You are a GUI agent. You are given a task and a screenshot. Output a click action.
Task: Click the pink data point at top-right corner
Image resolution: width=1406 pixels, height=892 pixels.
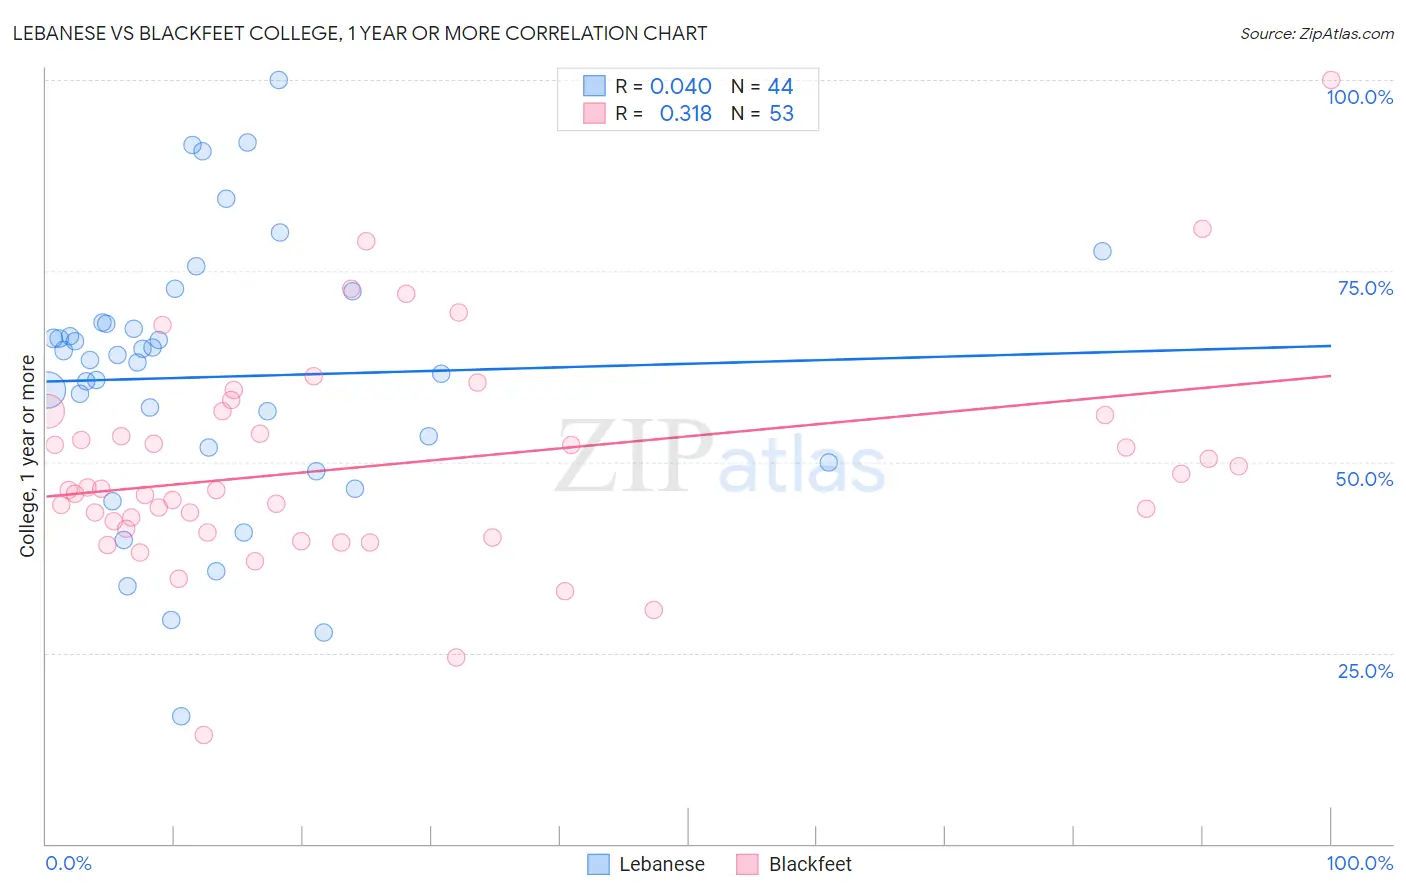click(x=1331, y=80)
